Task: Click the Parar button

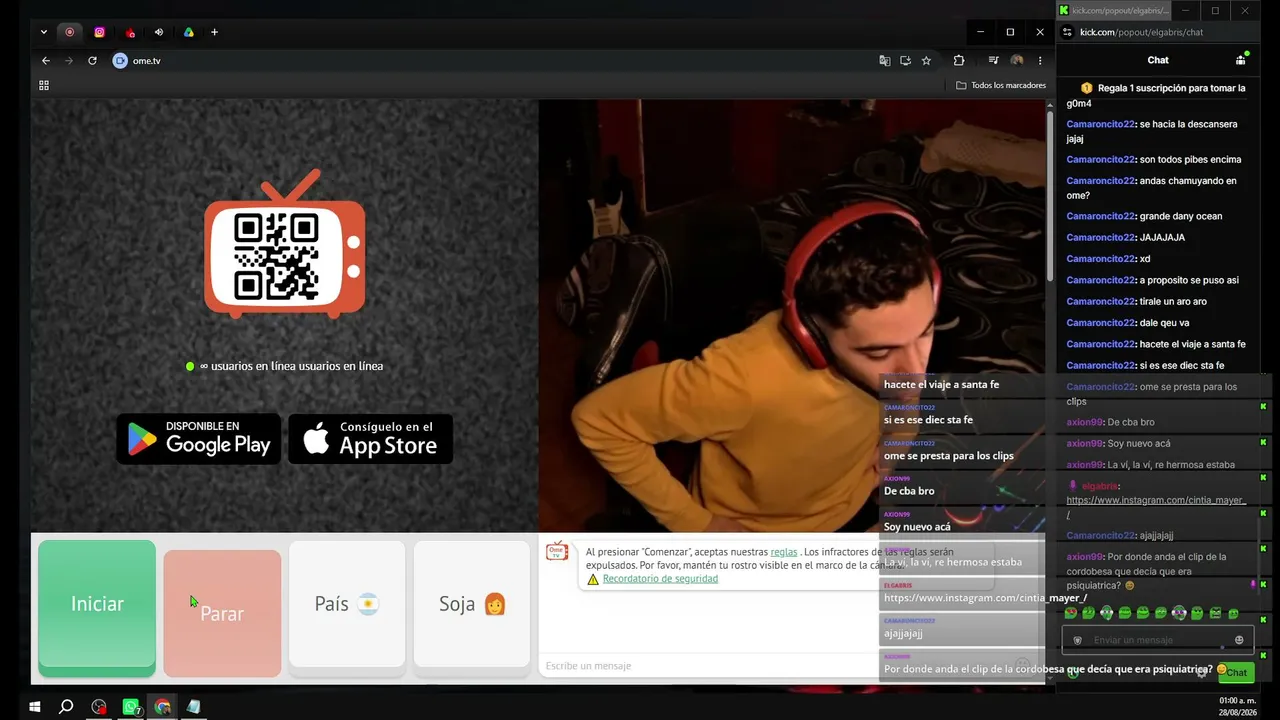Action: [222, 613]
